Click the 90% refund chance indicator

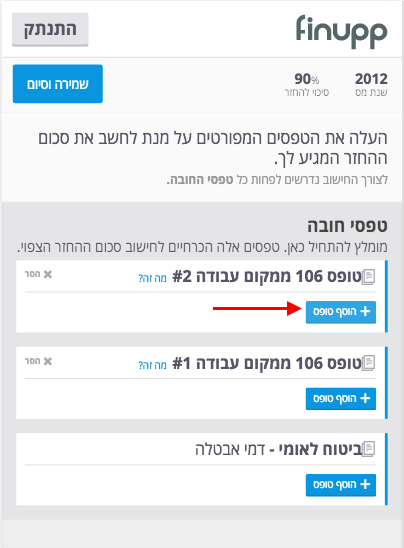[x=306, y=84]
